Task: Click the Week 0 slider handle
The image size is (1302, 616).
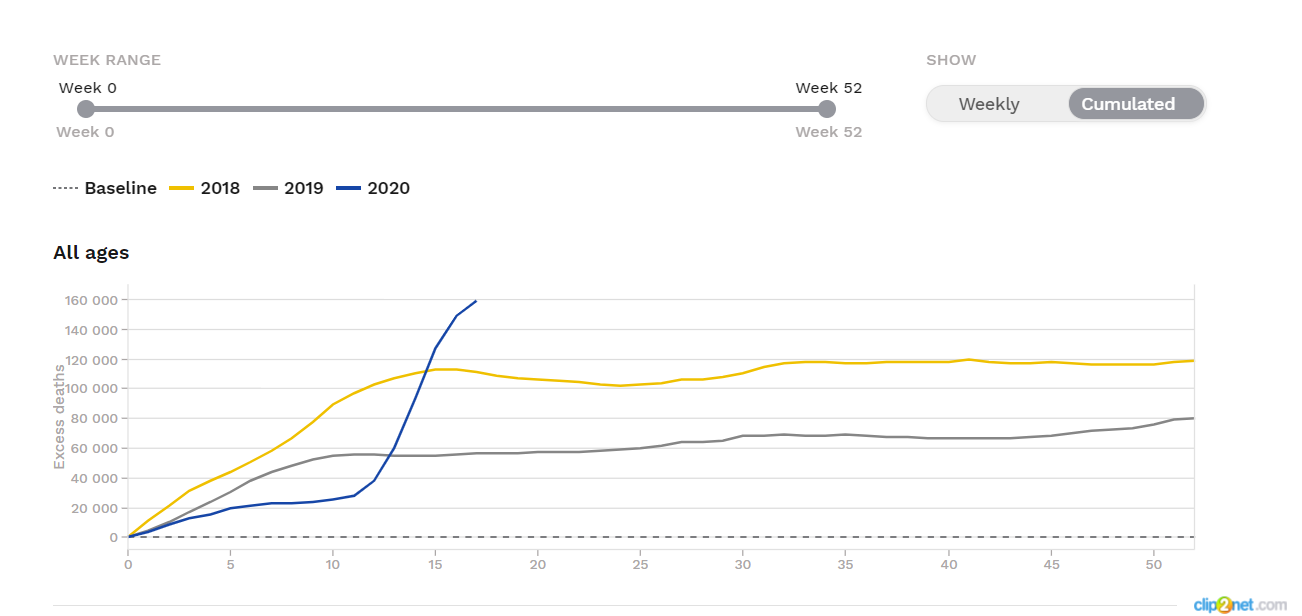Action: pyautogui.click(x=86, y=109)
